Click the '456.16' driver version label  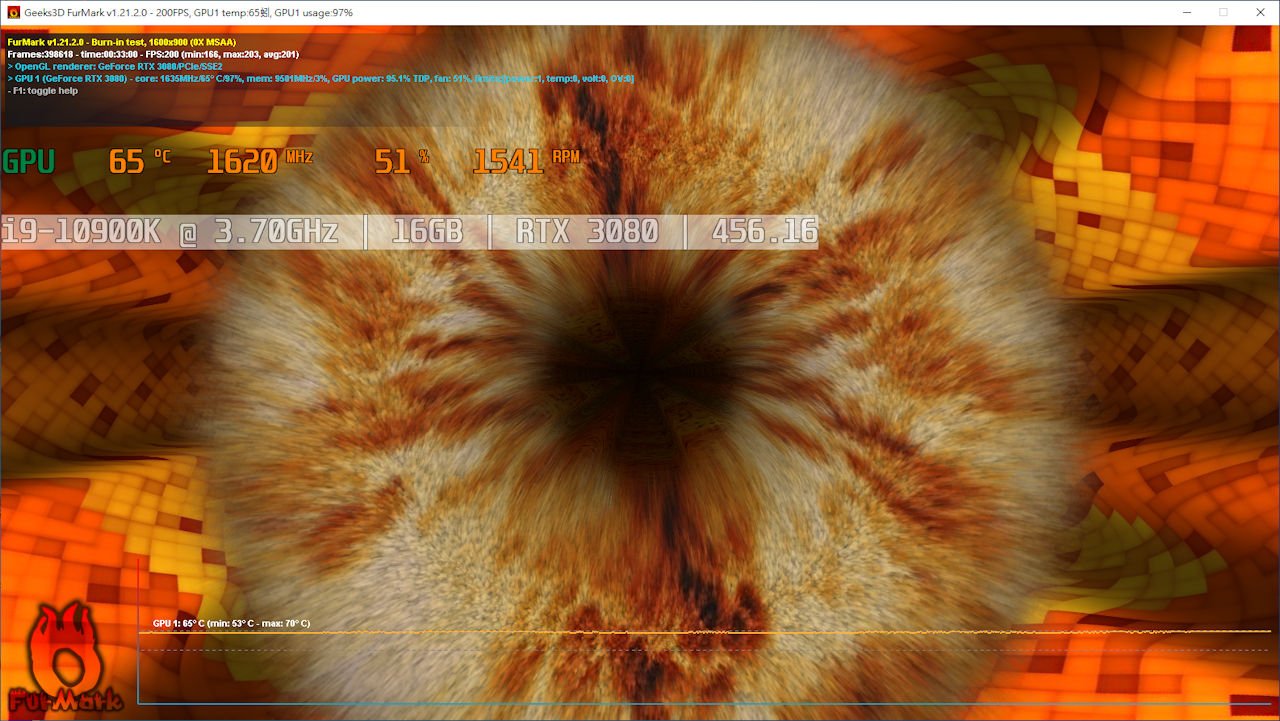764,232
